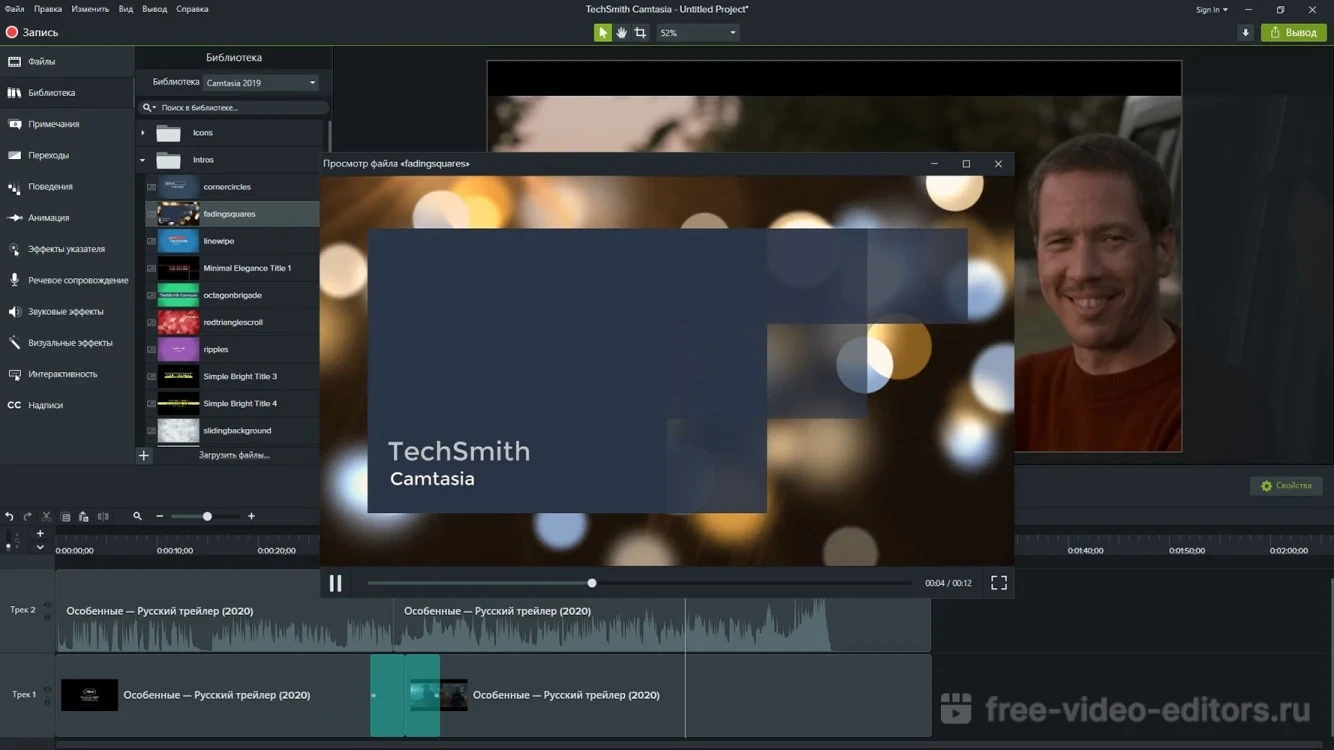This screenshot has width=1334, height=750.
Task: Open the Эффекты указателя cursor effects tab
Action: pyautogui.click(x=67, y=249)
